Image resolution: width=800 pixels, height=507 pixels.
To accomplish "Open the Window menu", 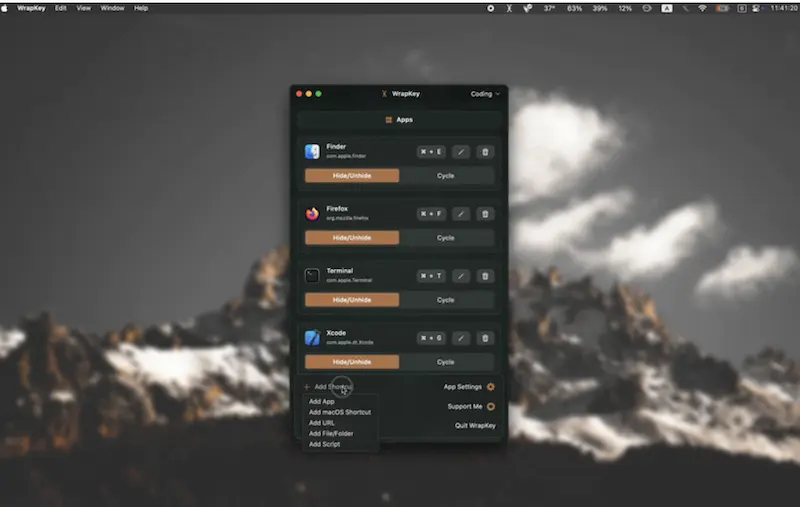I will (112, 8).
